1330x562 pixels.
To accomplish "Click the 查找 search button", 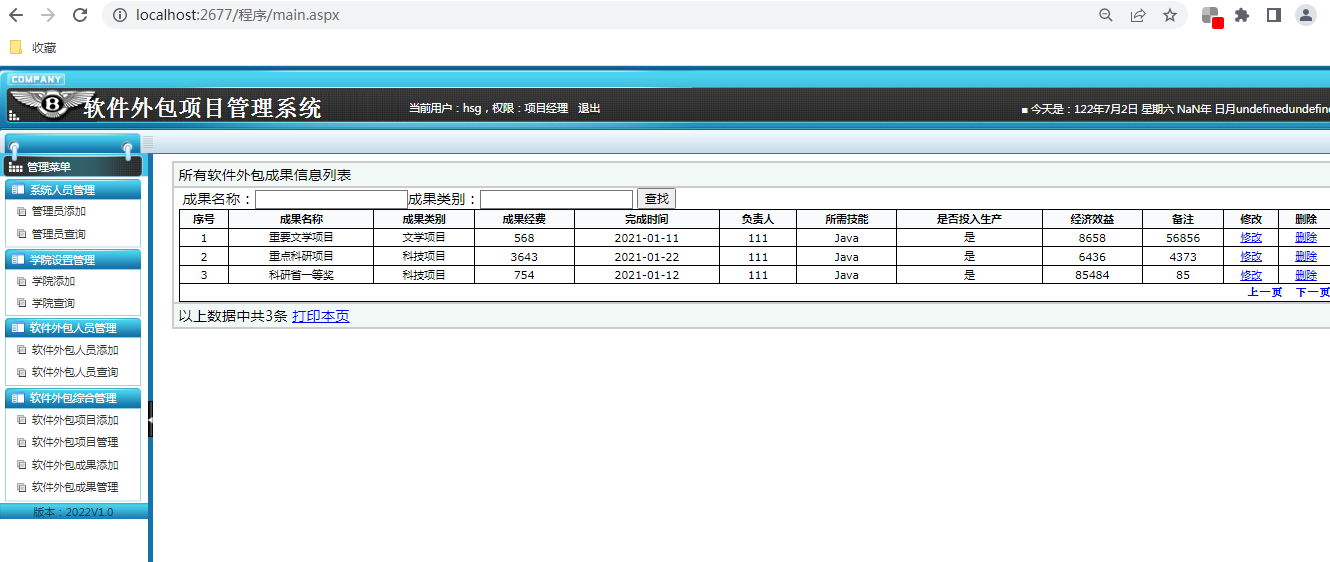I will tap(656, 199).
